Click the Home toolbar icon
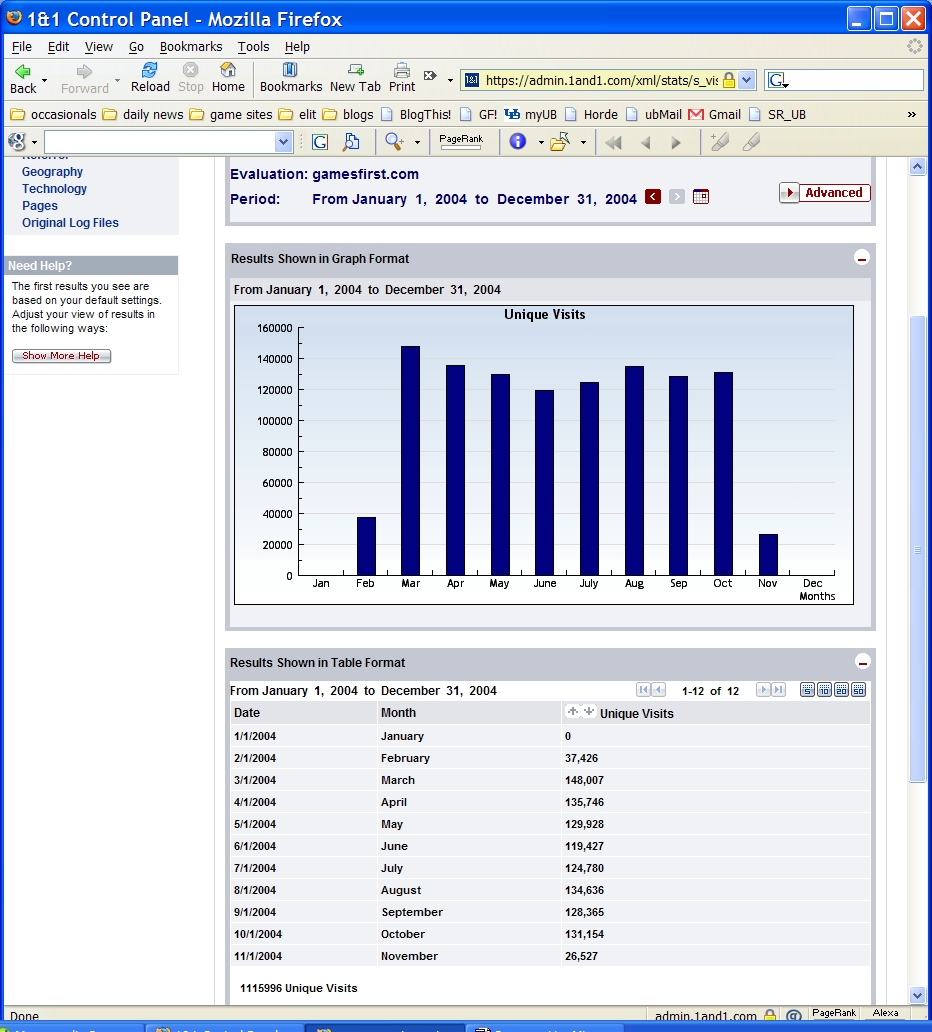This screenshot has width=932, height=1032. pyautogui.click(x=228, y=77)
